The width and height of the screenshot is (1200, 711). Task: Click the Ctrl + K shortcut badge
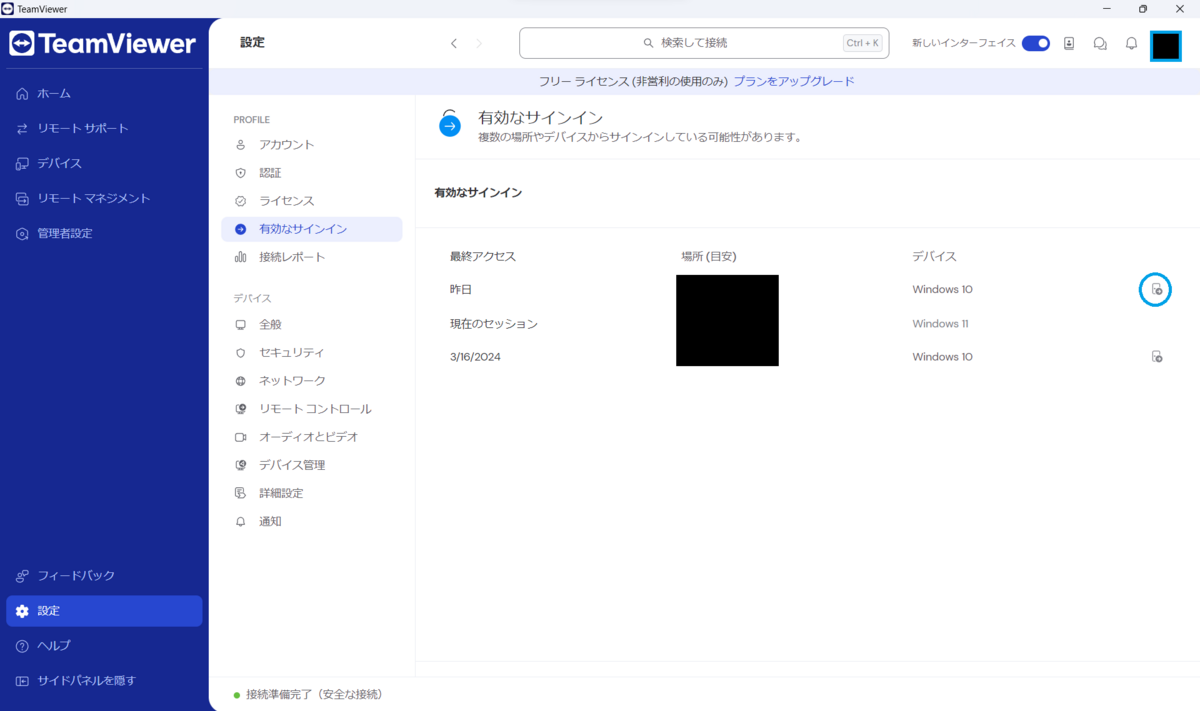tap(862, 43)
